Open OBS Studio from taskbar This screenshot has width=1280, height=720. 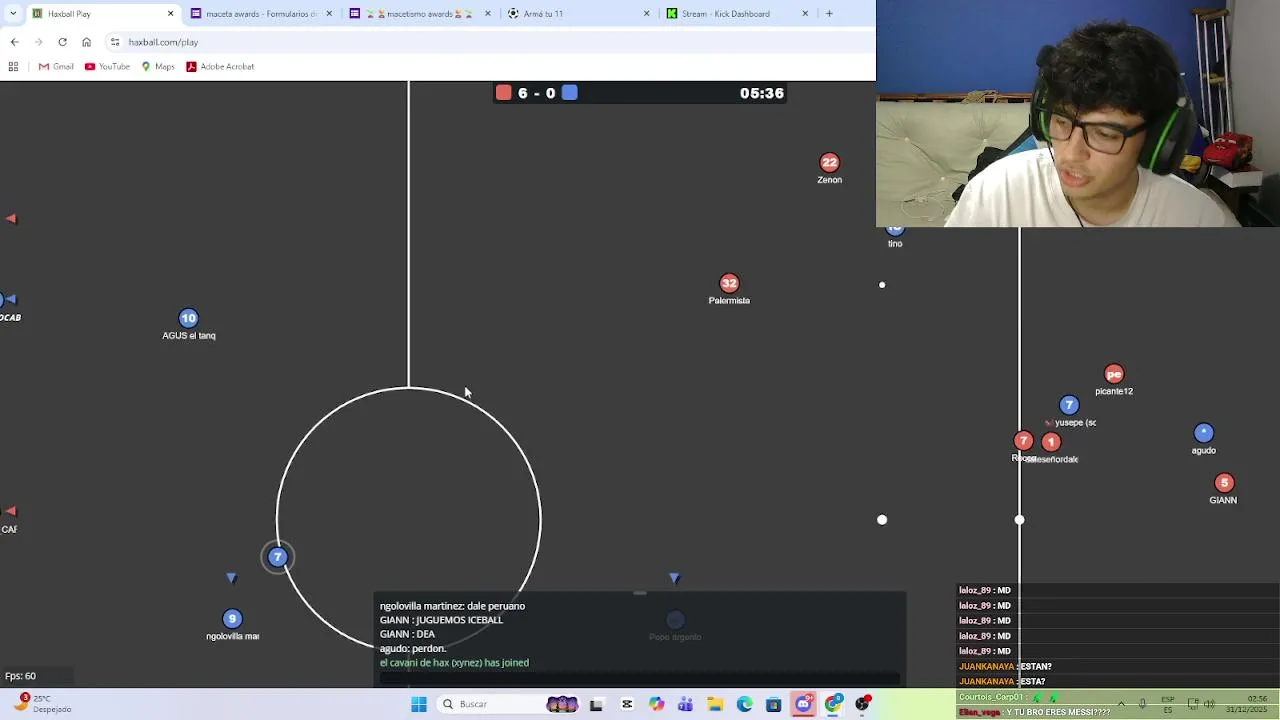862,704
